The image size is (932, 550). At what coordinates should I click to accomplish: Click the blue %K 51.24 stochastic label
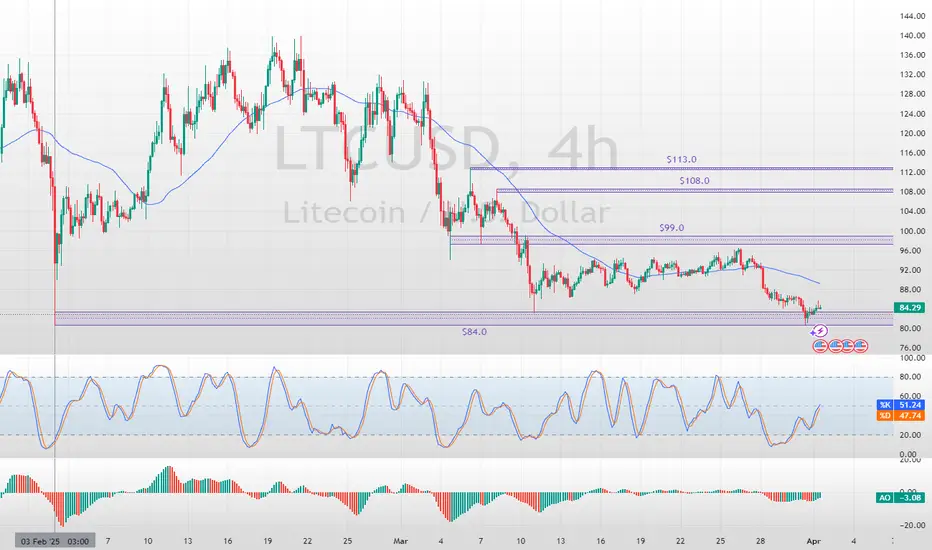click(x=900, y=405)
